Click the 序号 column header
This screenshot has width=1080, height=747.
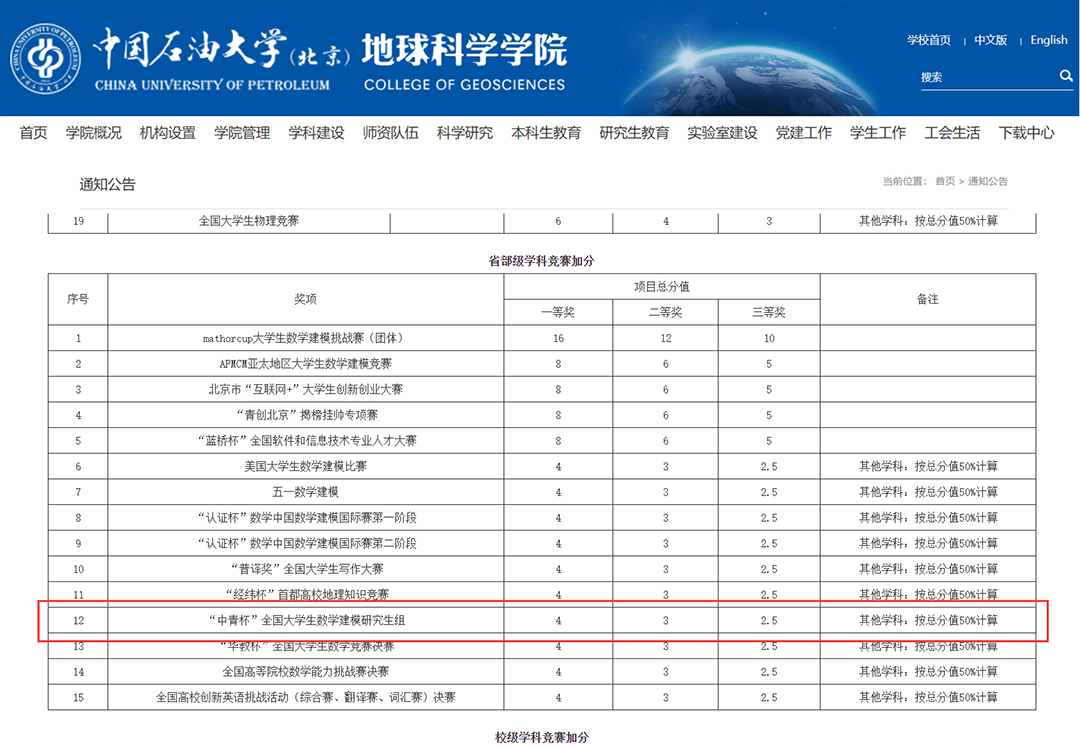[x=78, y=299]
